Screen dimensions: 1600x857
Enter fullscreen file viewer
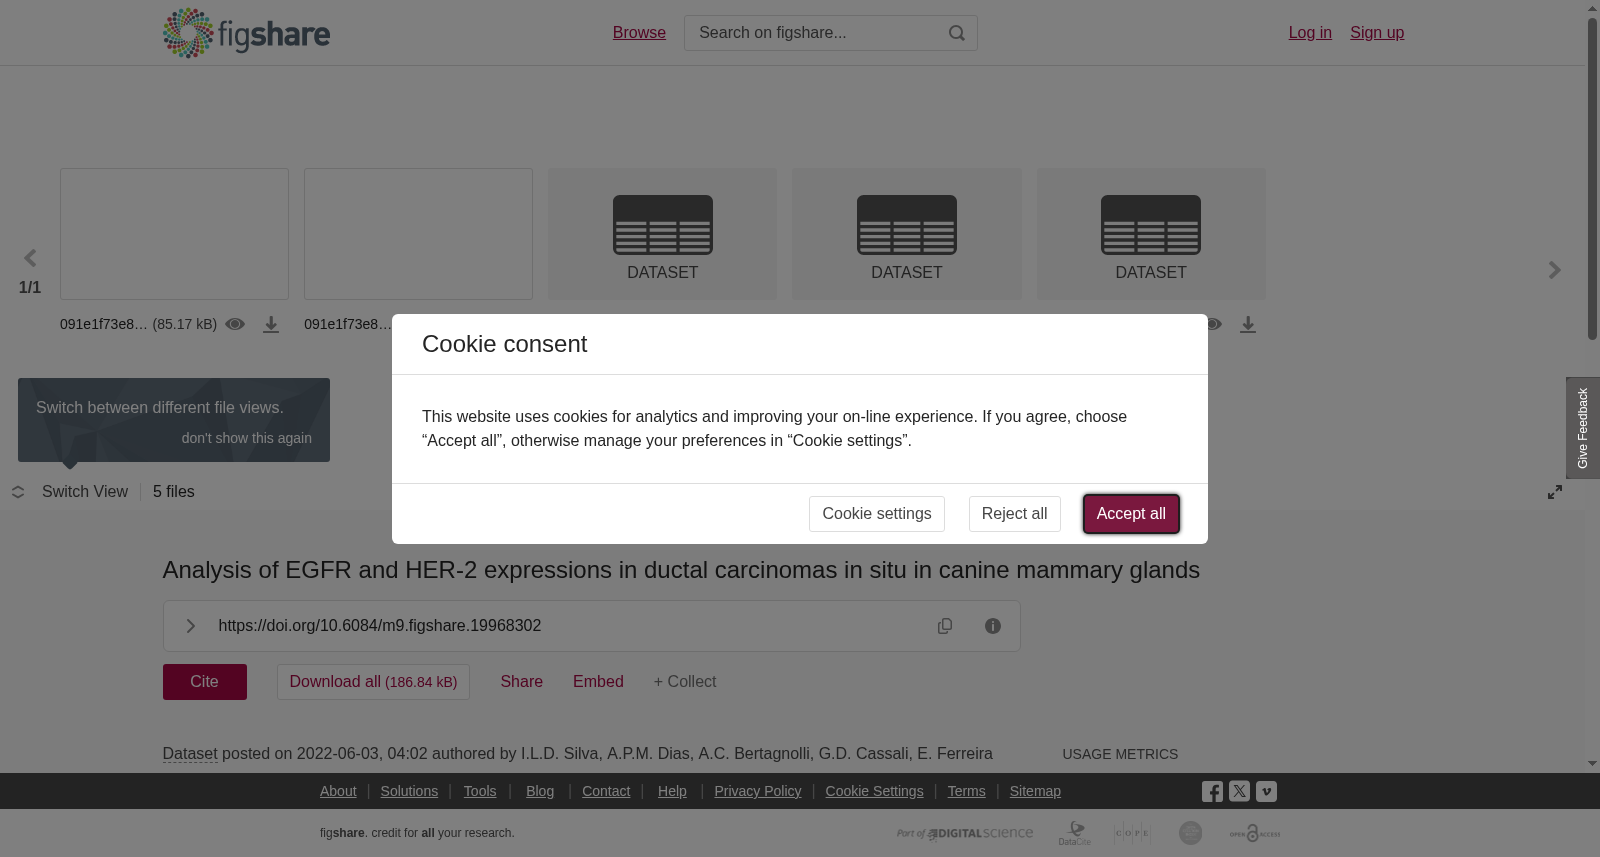(1555, 492)
